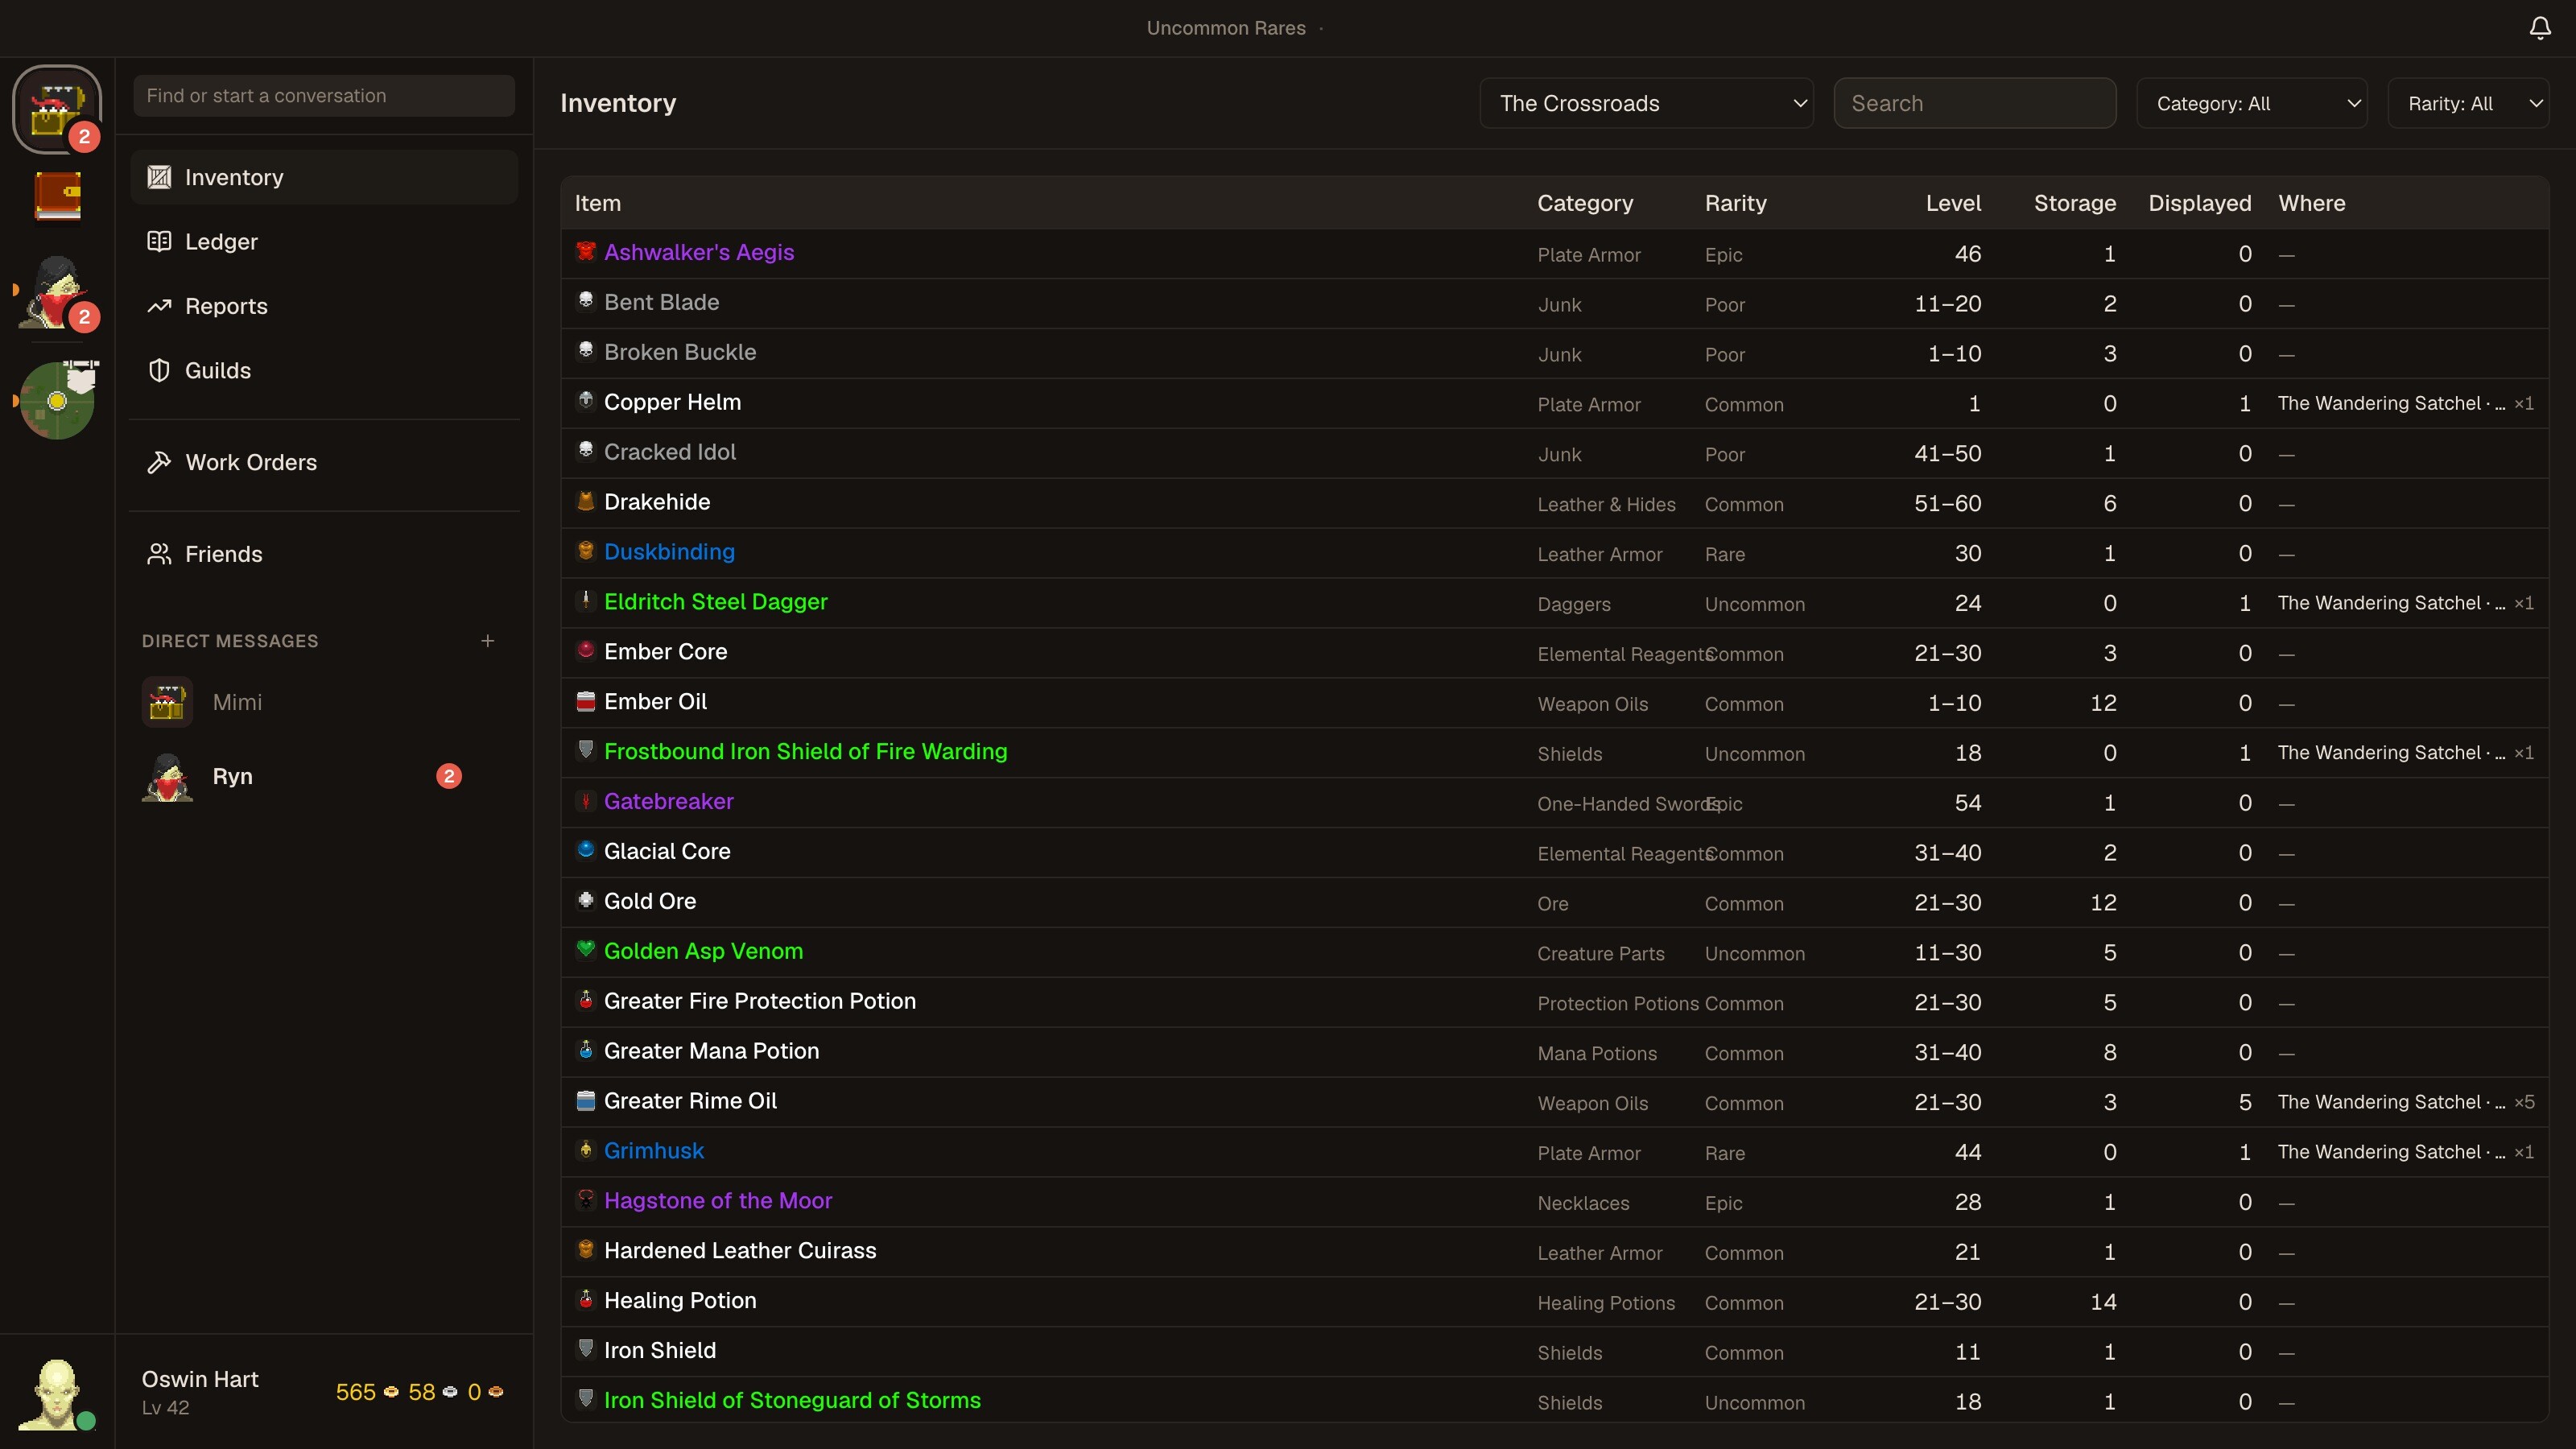Click the Ember Core item icon
This screenshot has width=2576, height=1449.
point(586,650)
